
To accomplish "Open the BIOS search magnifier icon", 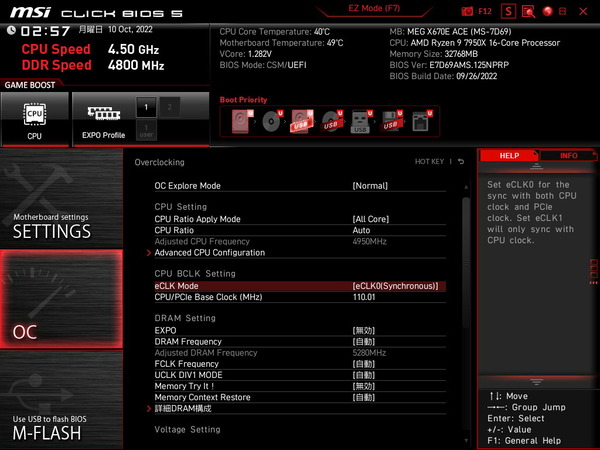I will pos(528,11).
